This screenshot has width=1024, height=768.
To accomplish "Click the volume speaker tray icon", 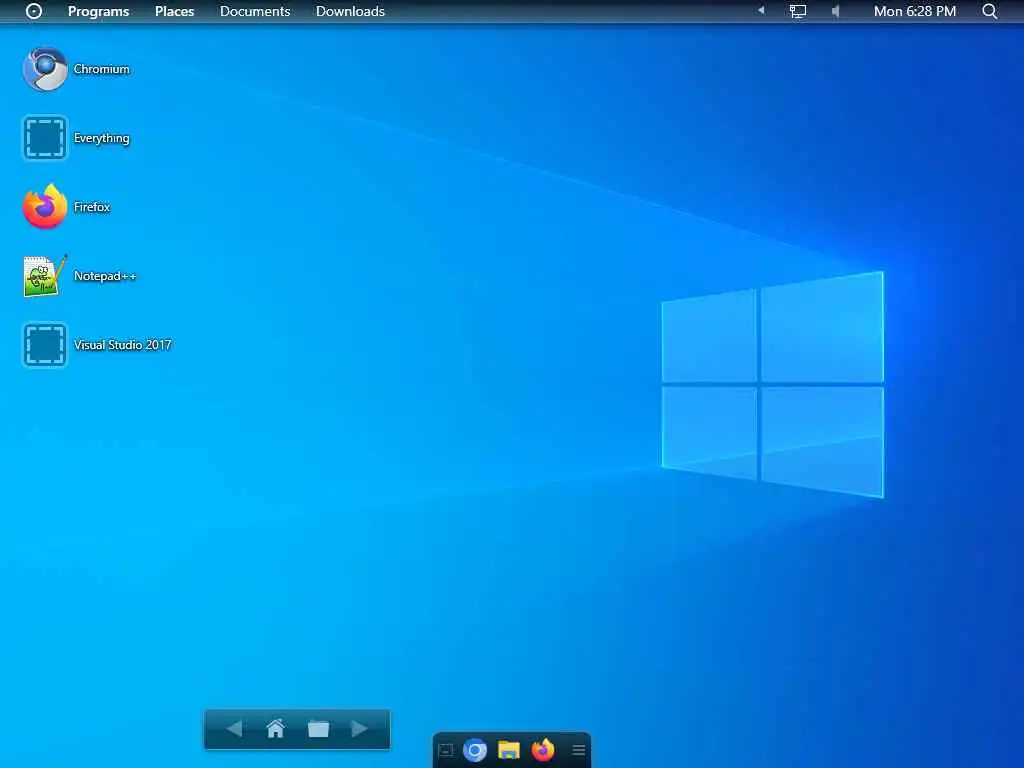I will coord(835,11).
